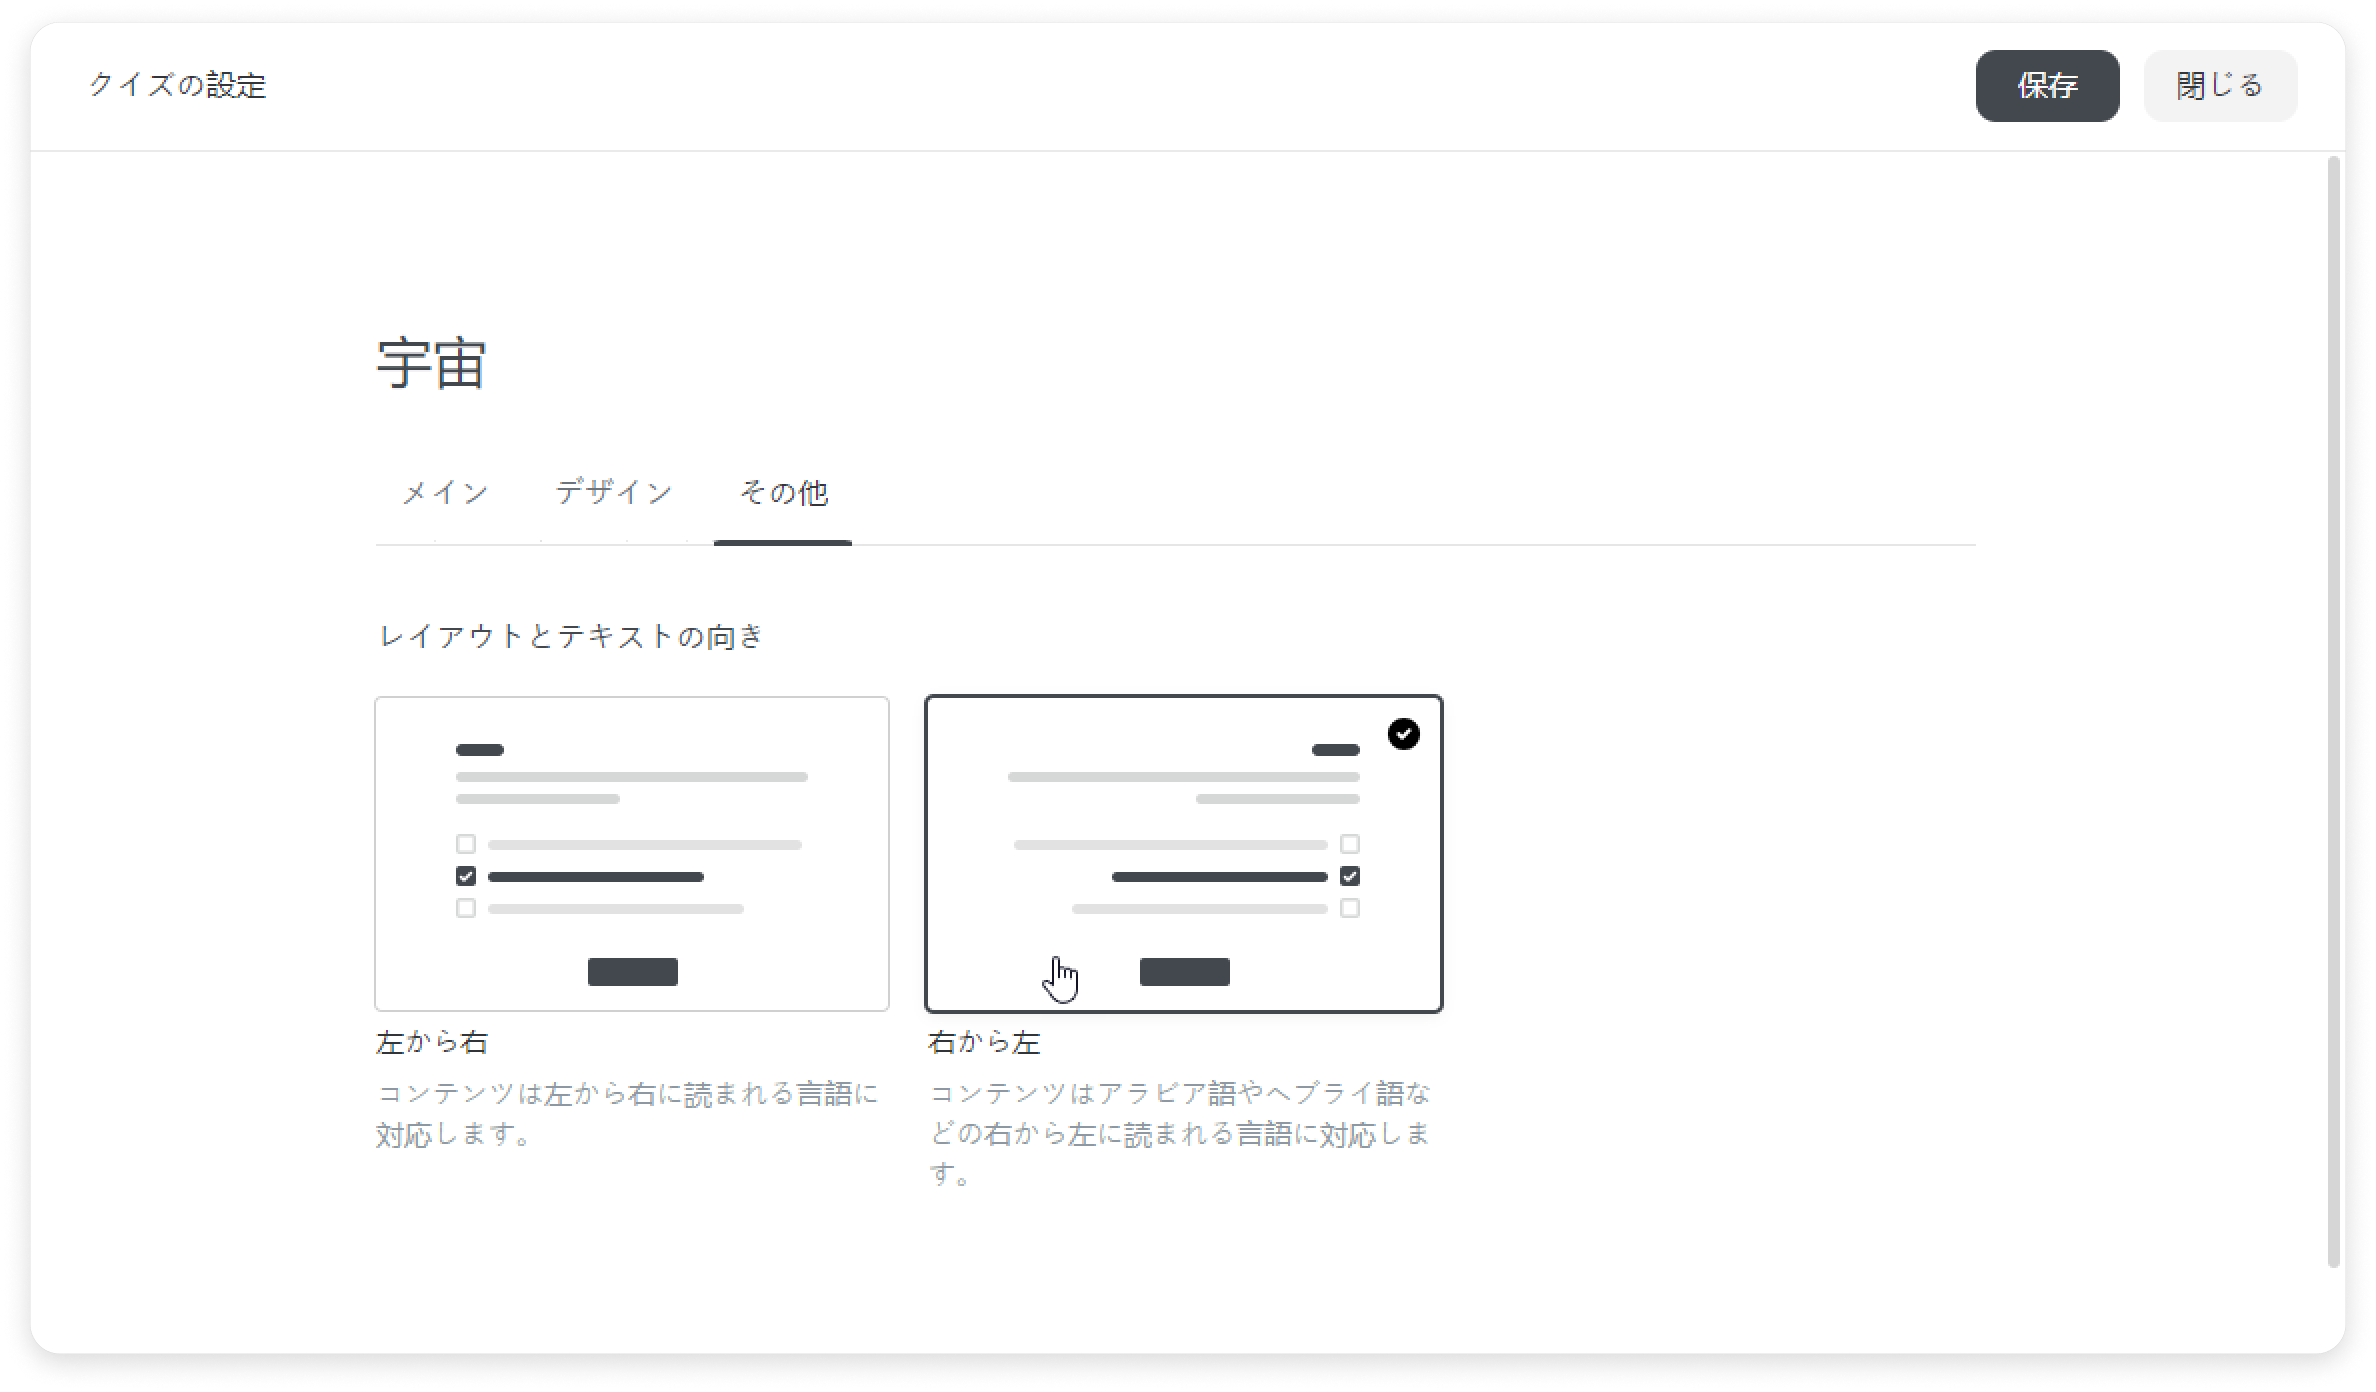Image resolution: width=2376 pixels, height=1392 pixels.
Task: Click the 左から右 label text
Action: point(432,1043)
